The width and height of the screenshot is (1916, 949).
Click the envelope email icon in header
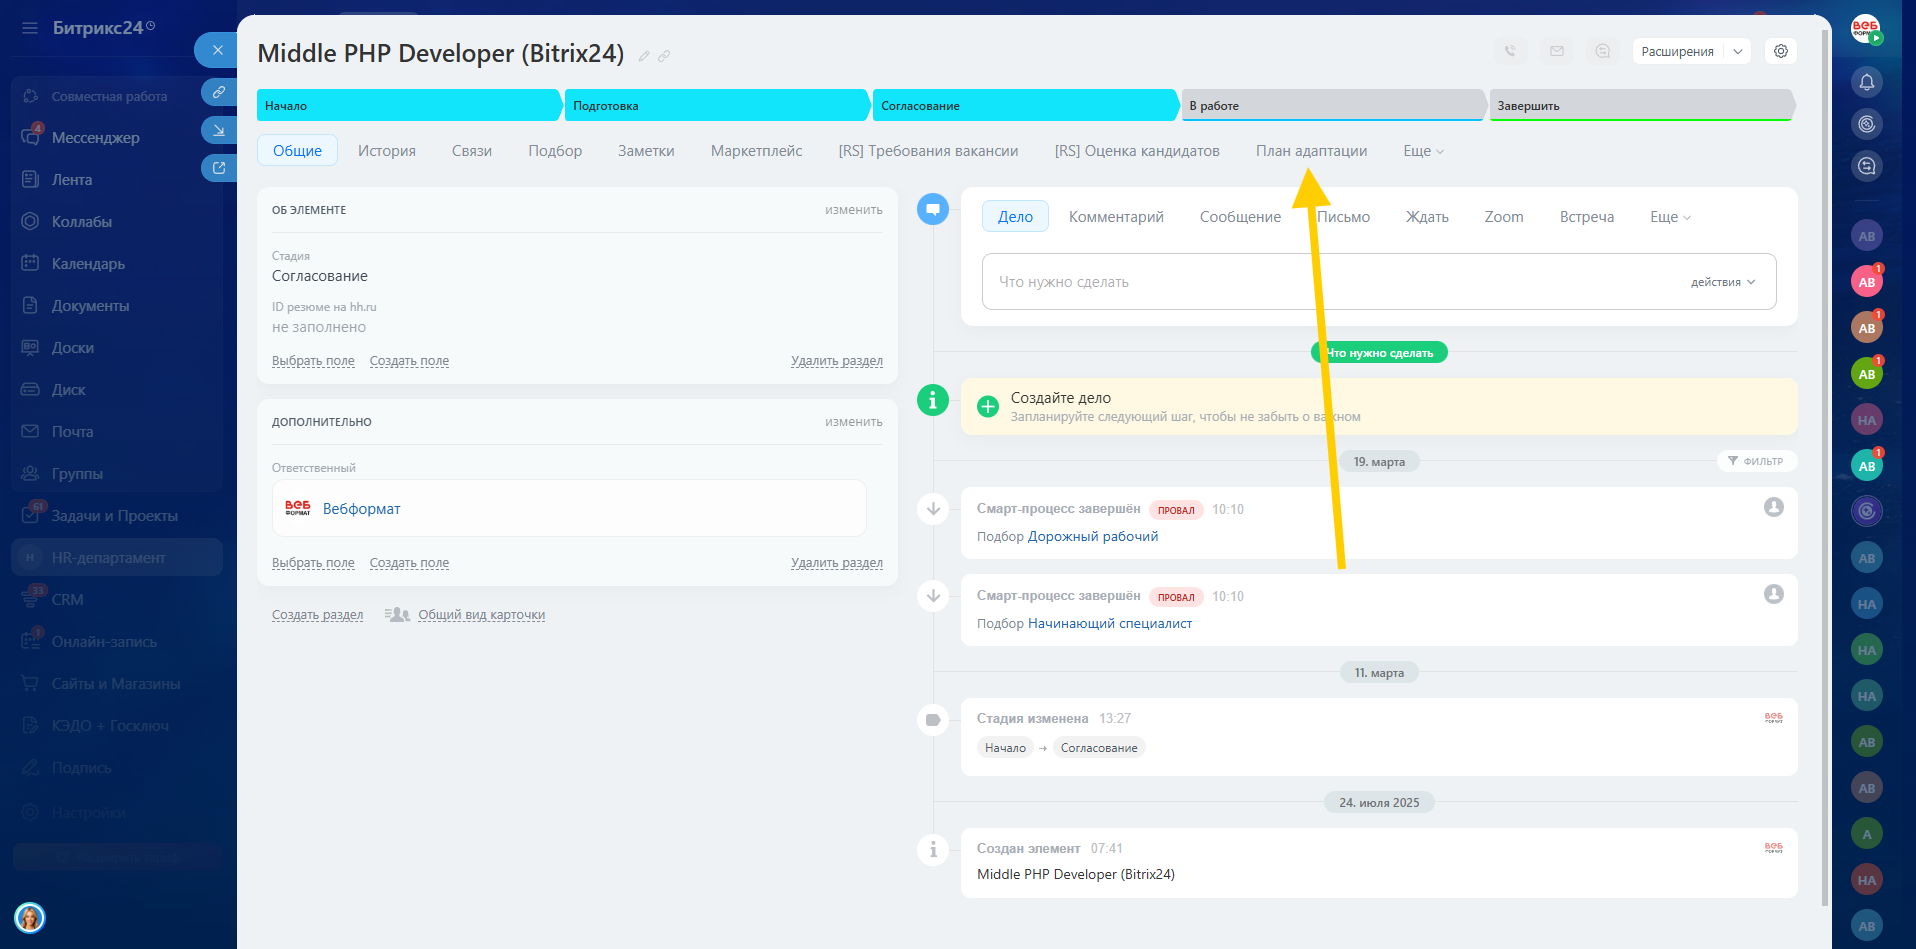[1557, 51]
